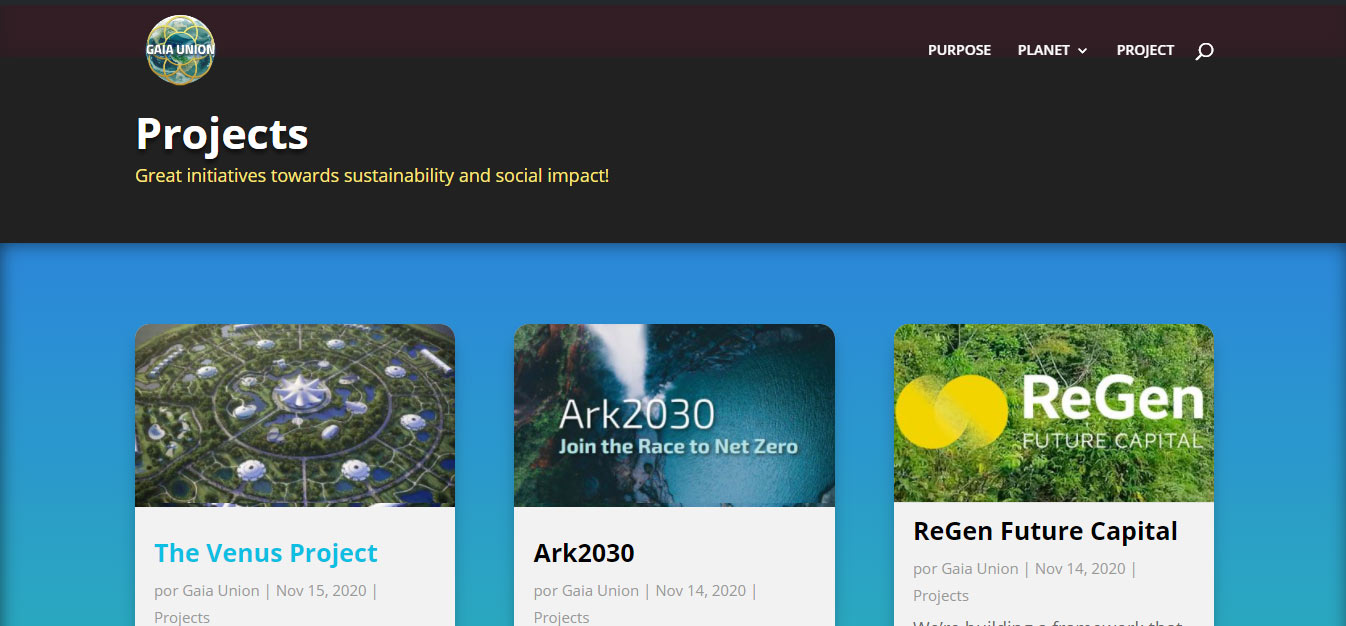Open Projects category under ReGen Future Capital

tap(941, 596)
